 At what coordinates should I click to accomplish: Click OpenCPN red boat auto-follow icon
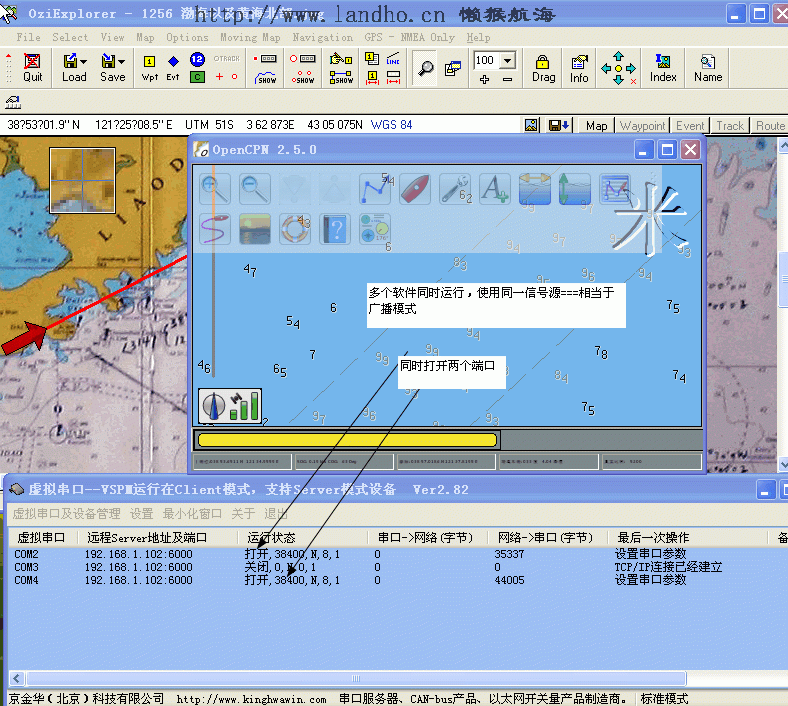[x=415, y=189]
